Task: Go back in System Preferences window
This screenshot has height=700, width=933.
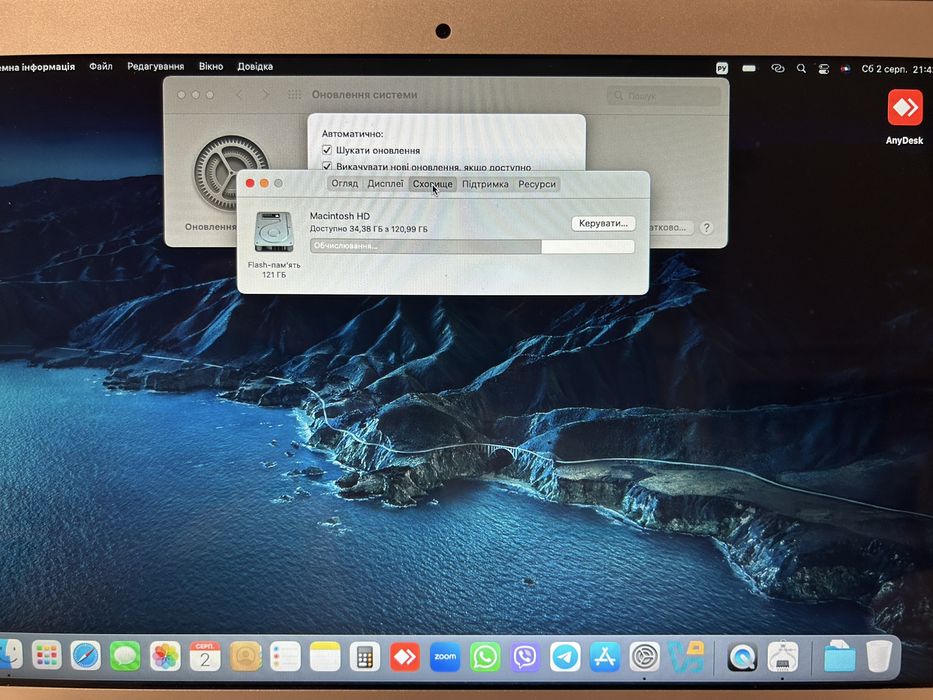Action: click(239, 95)
